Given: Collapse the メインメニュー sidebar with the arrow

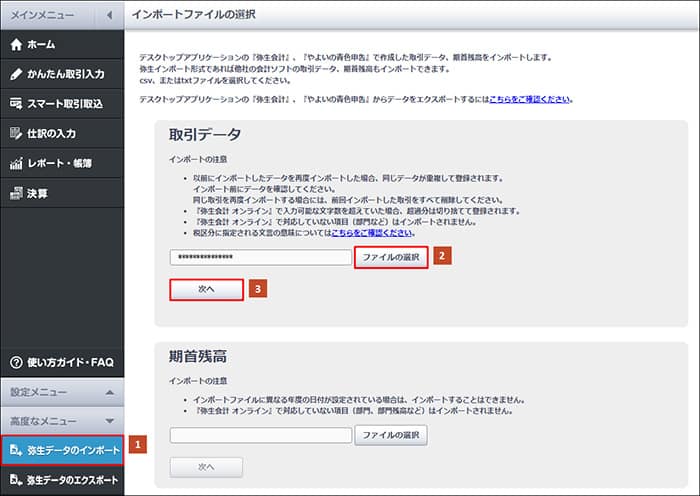Looking at the screenshot, I should pyautogui.click(x=109, y=15).
